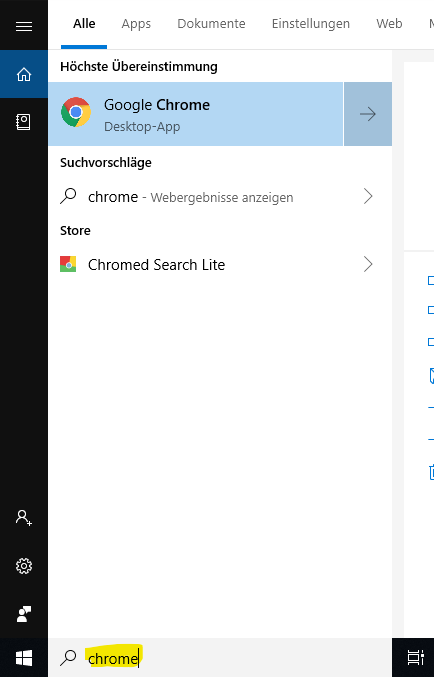Click the add account icon

pyautogui.click(x=24, y=517)
